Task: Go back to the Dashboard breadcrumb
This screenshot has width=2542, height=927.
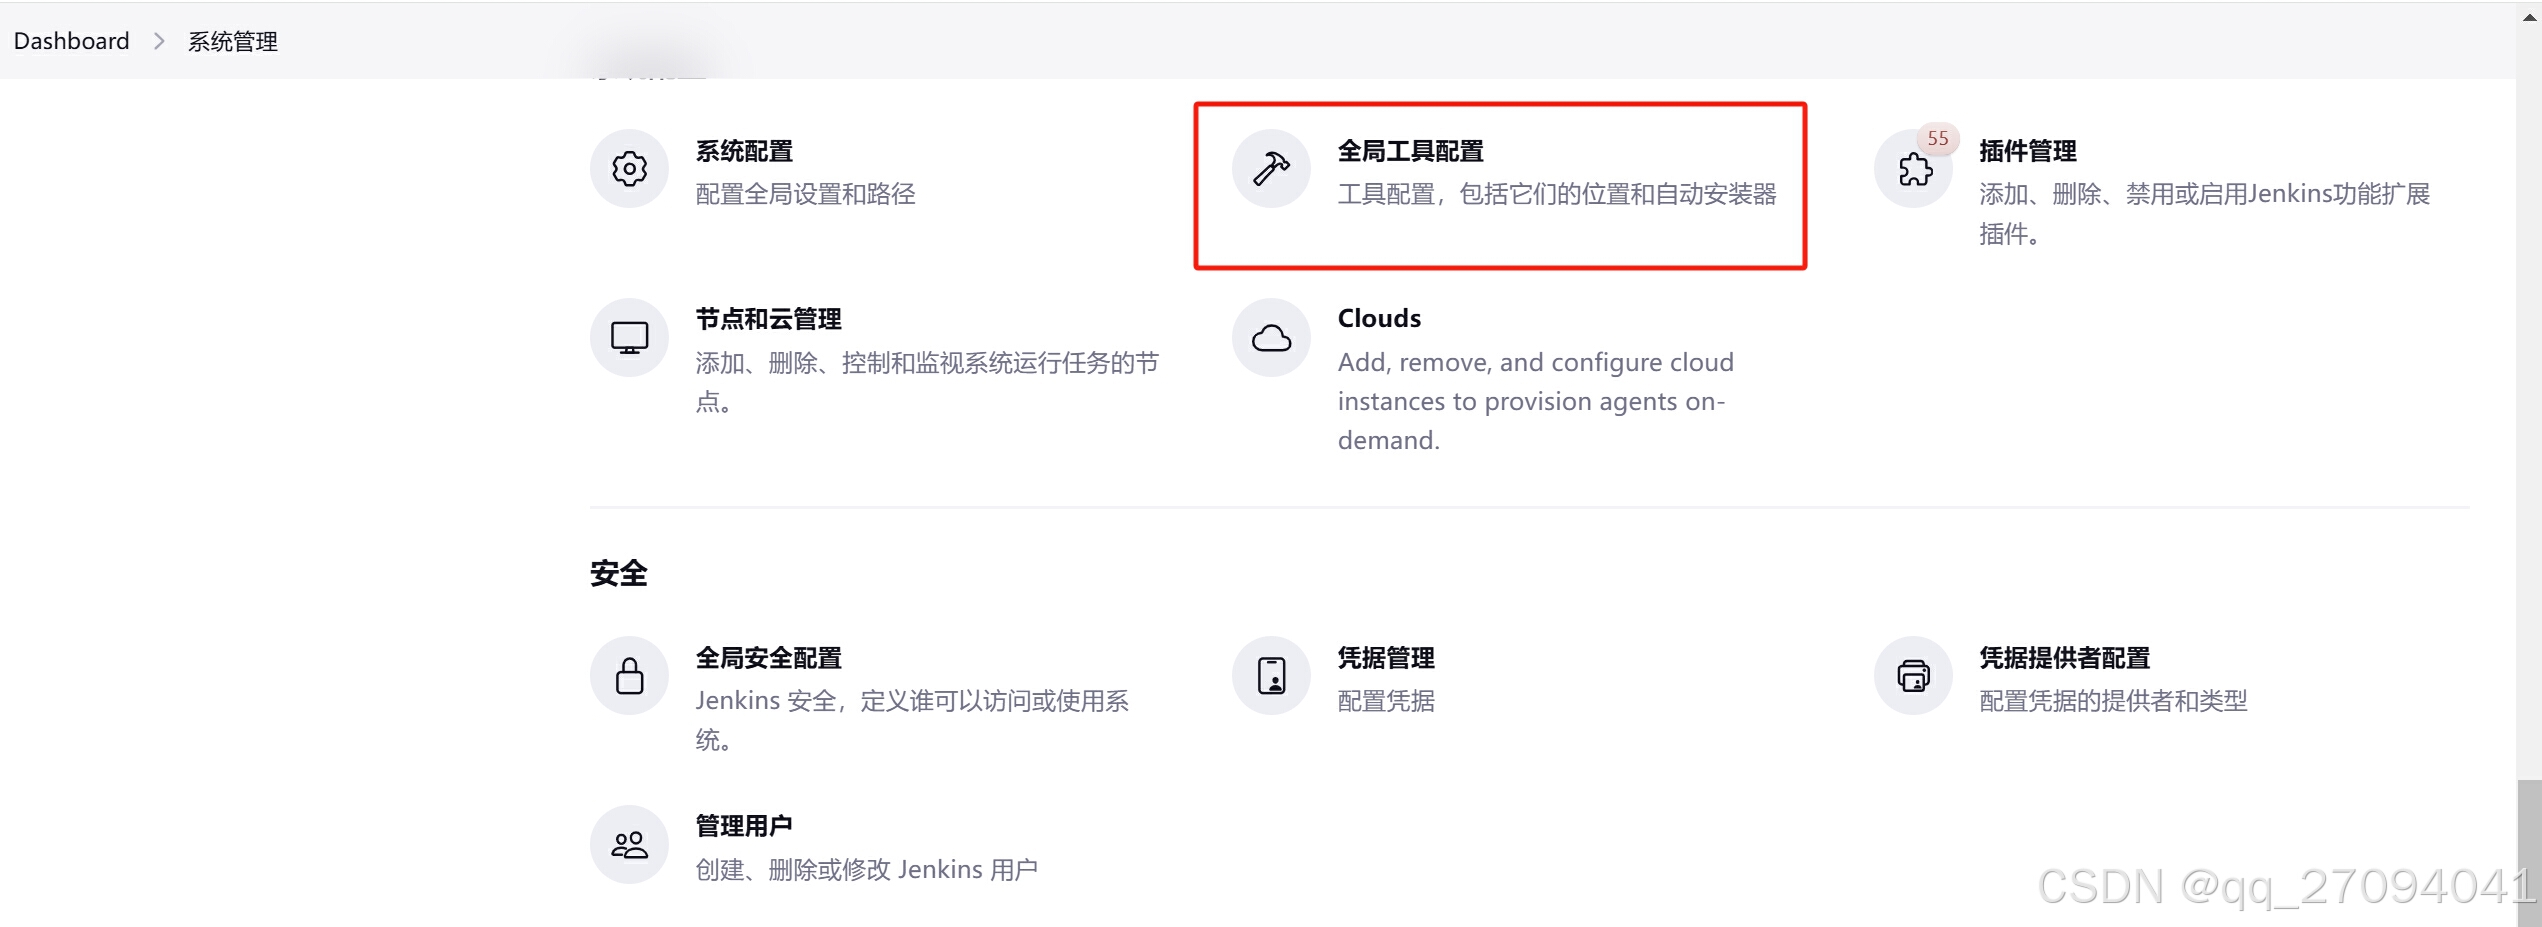Action: (70, 41)
